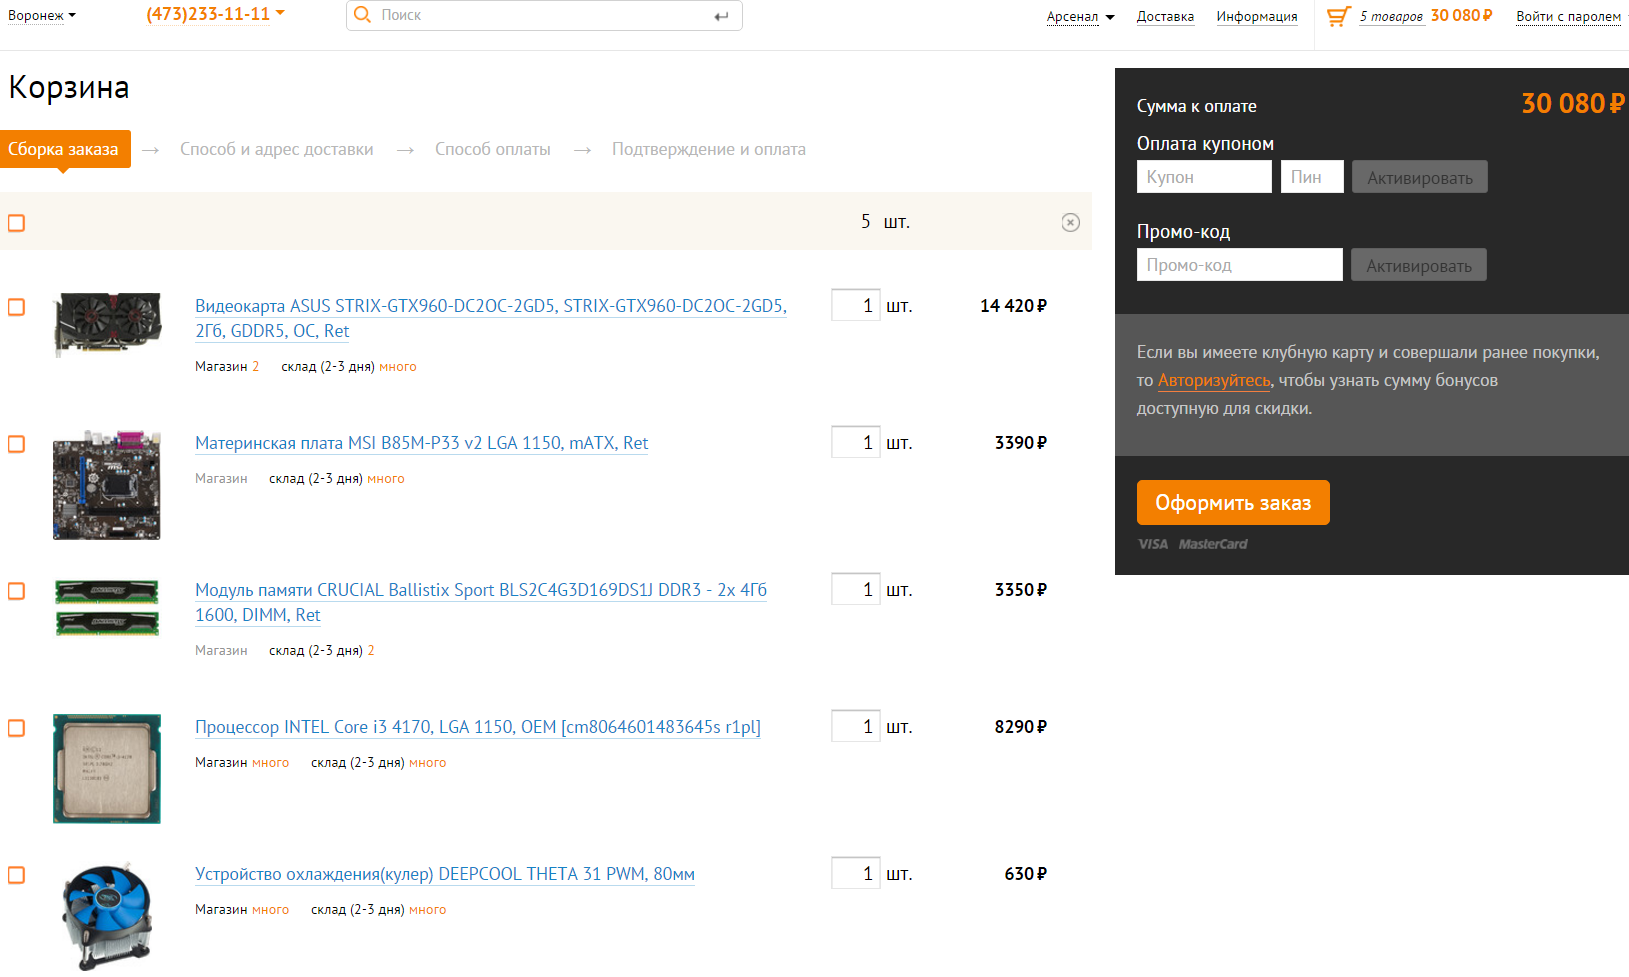Click the CRUCIAL memory modules thumbnail

(x=107, y=607)
